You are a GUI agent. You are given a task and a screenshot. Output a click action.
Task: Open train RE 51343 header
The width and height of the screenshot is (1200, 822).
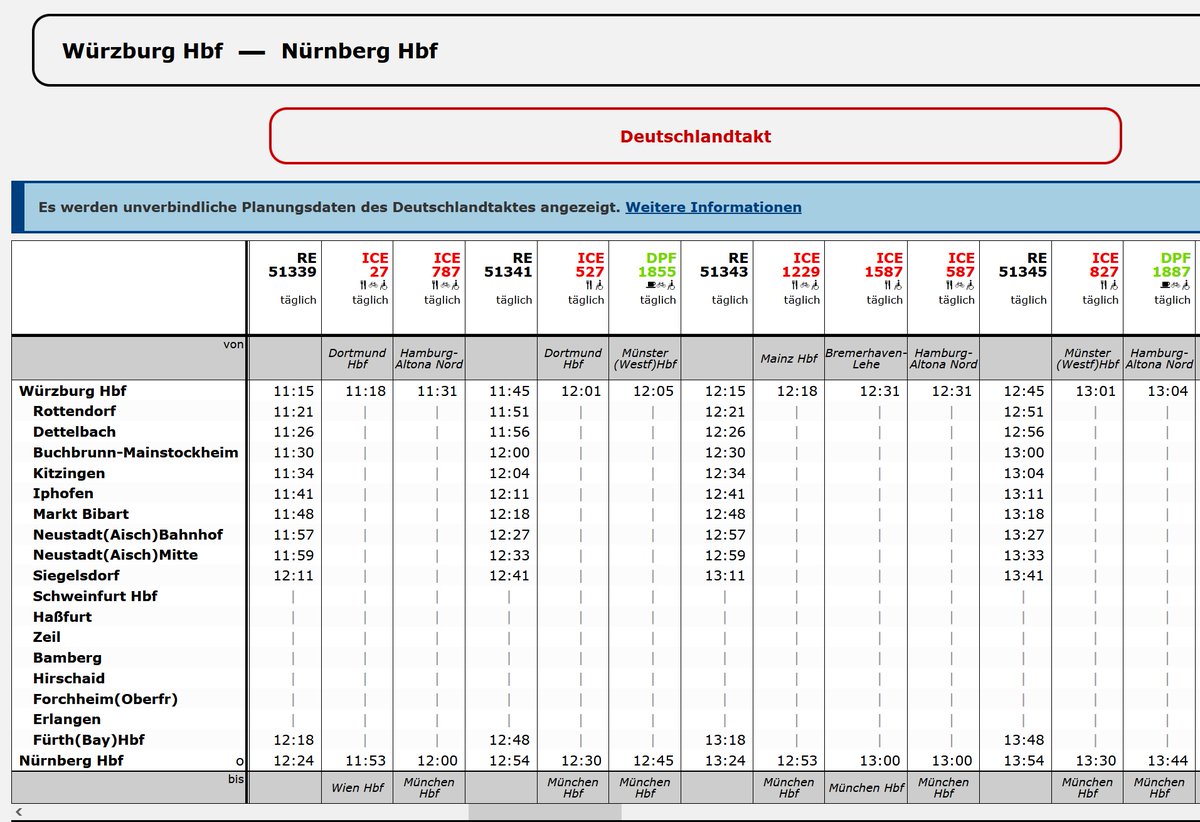coord(724,265)
